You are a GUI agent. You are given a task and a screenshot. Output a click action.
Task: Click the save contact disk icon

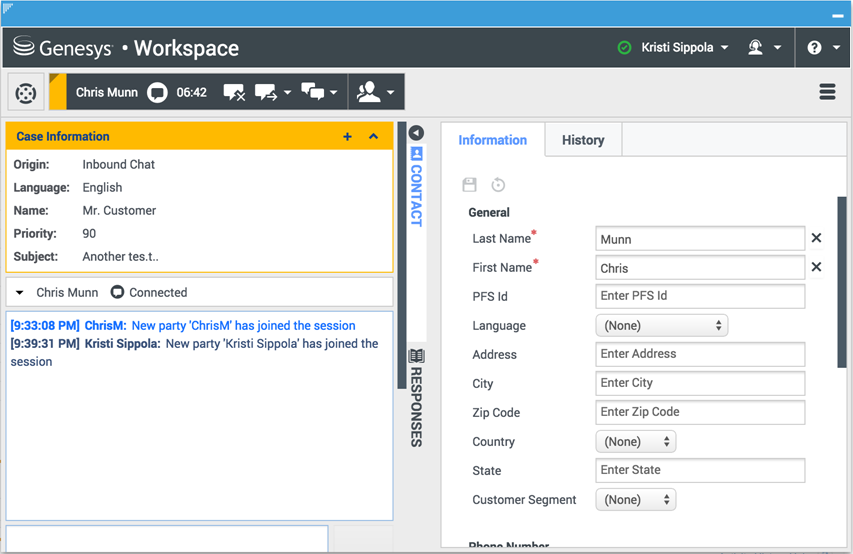tap(469, 185)
